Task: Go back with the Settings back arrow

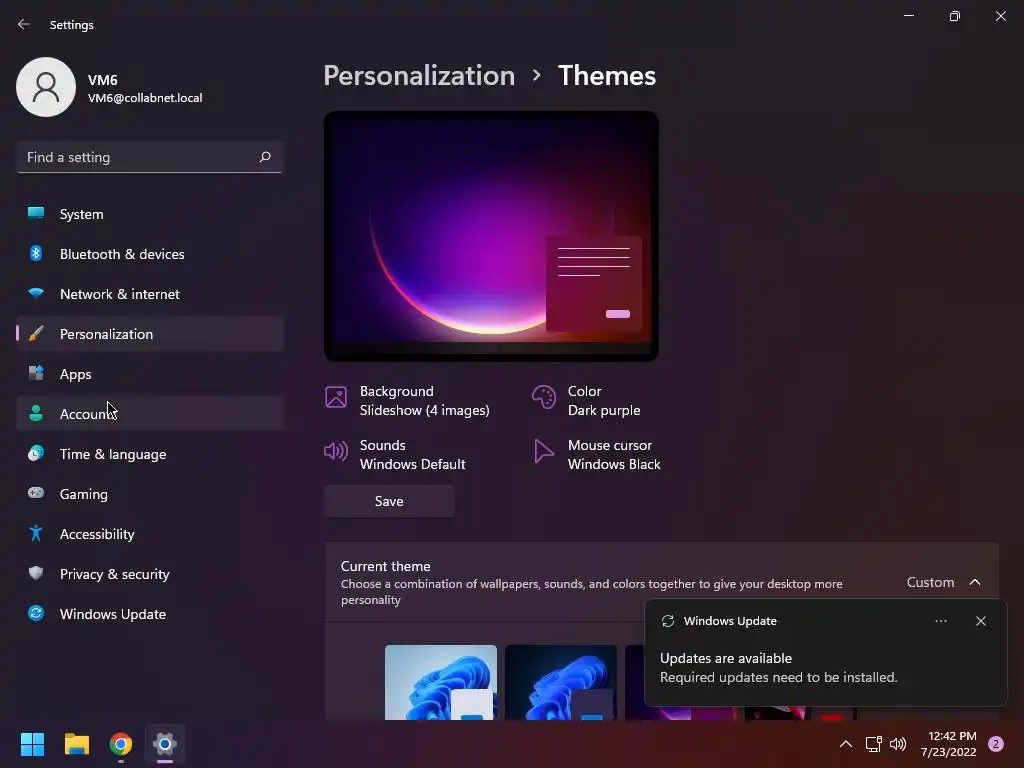Action: click(x=24, y=24)
